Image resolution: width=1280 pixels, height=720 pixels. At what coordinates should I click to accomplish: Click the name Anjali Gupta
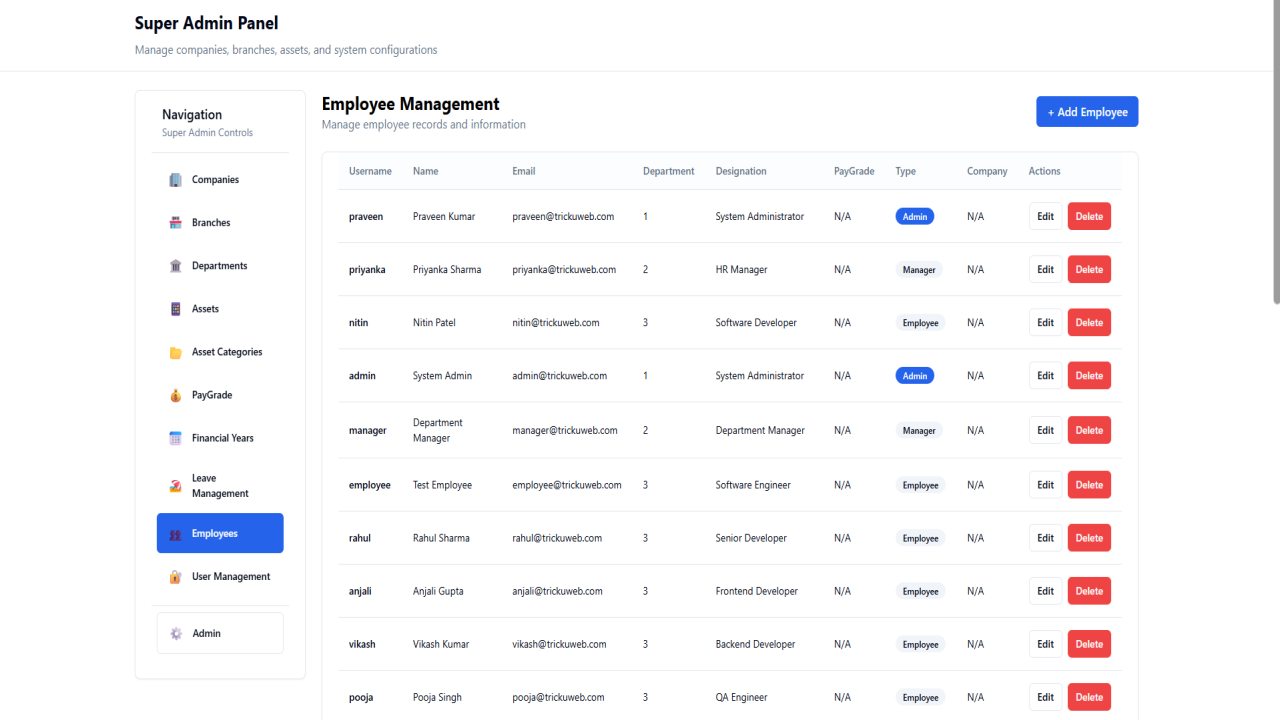click(x=438, y=591)
